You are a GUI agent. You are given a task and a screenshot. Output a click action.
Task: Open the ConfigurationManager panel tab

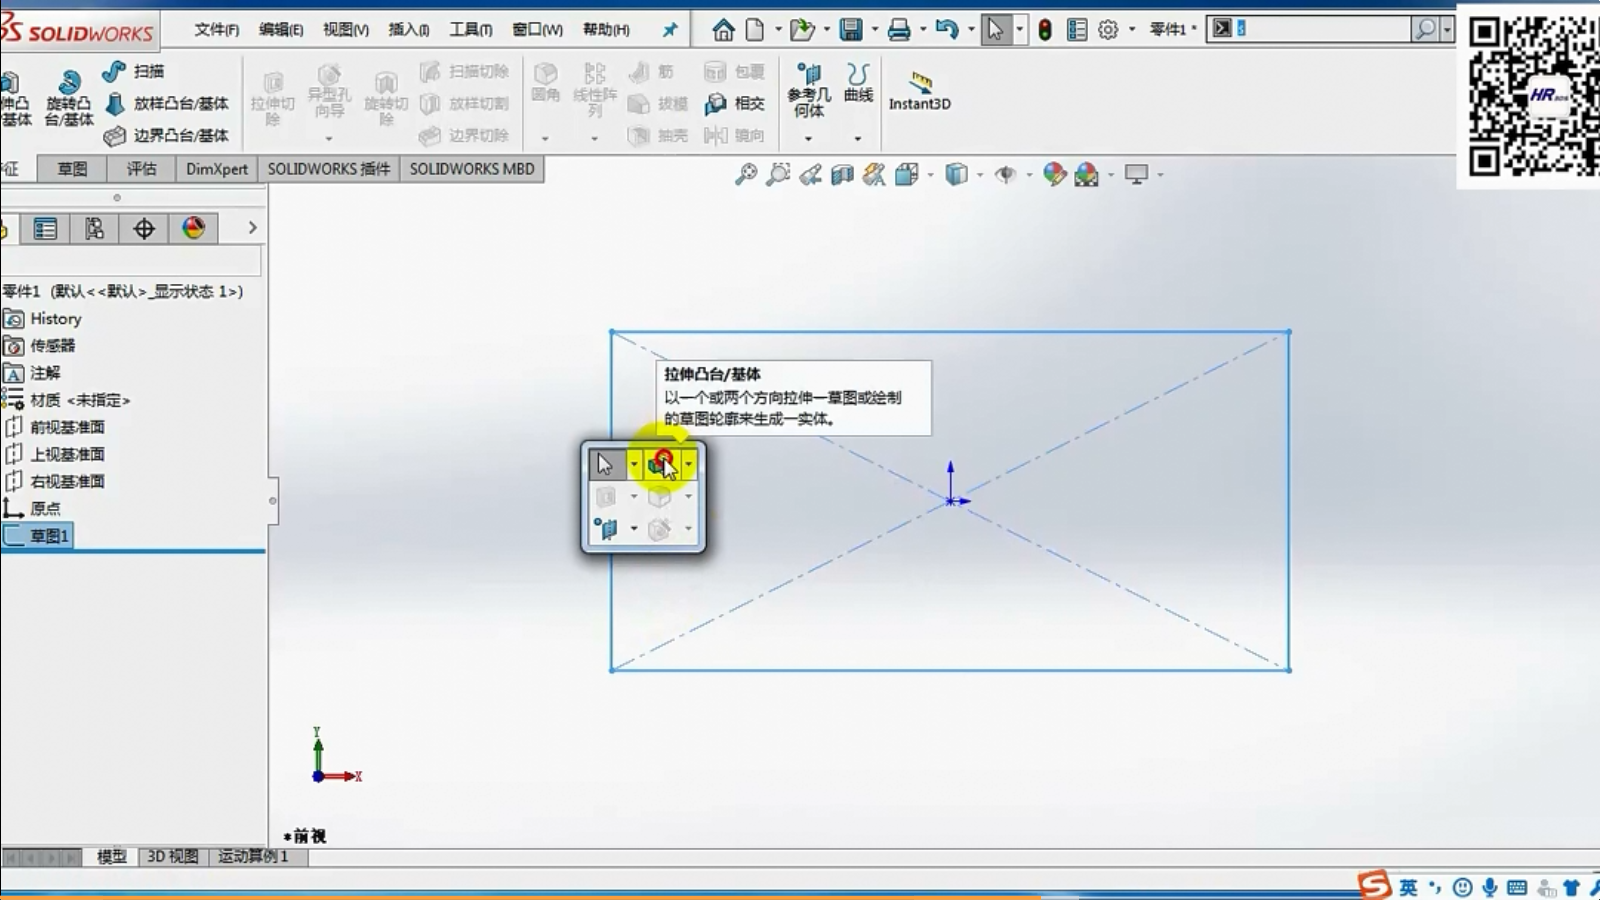(94, 229)
